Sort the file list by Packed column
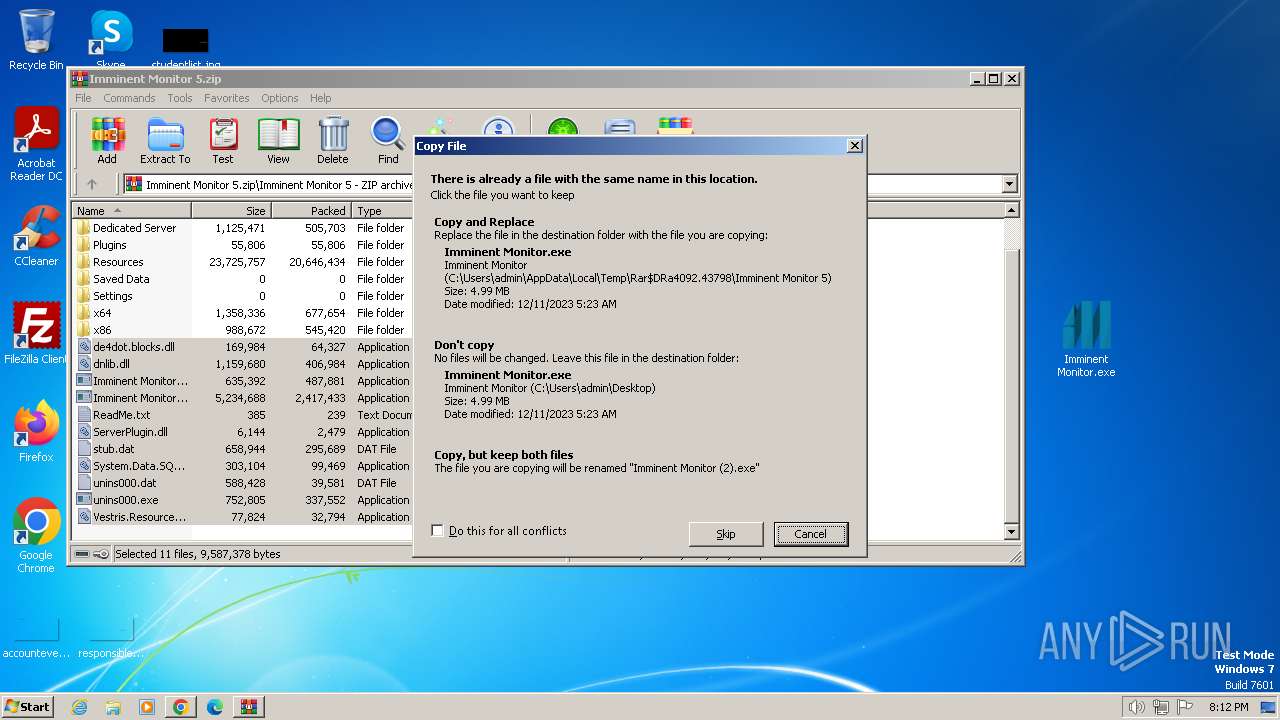This screenshot has height=720, width=1280. 311,211
